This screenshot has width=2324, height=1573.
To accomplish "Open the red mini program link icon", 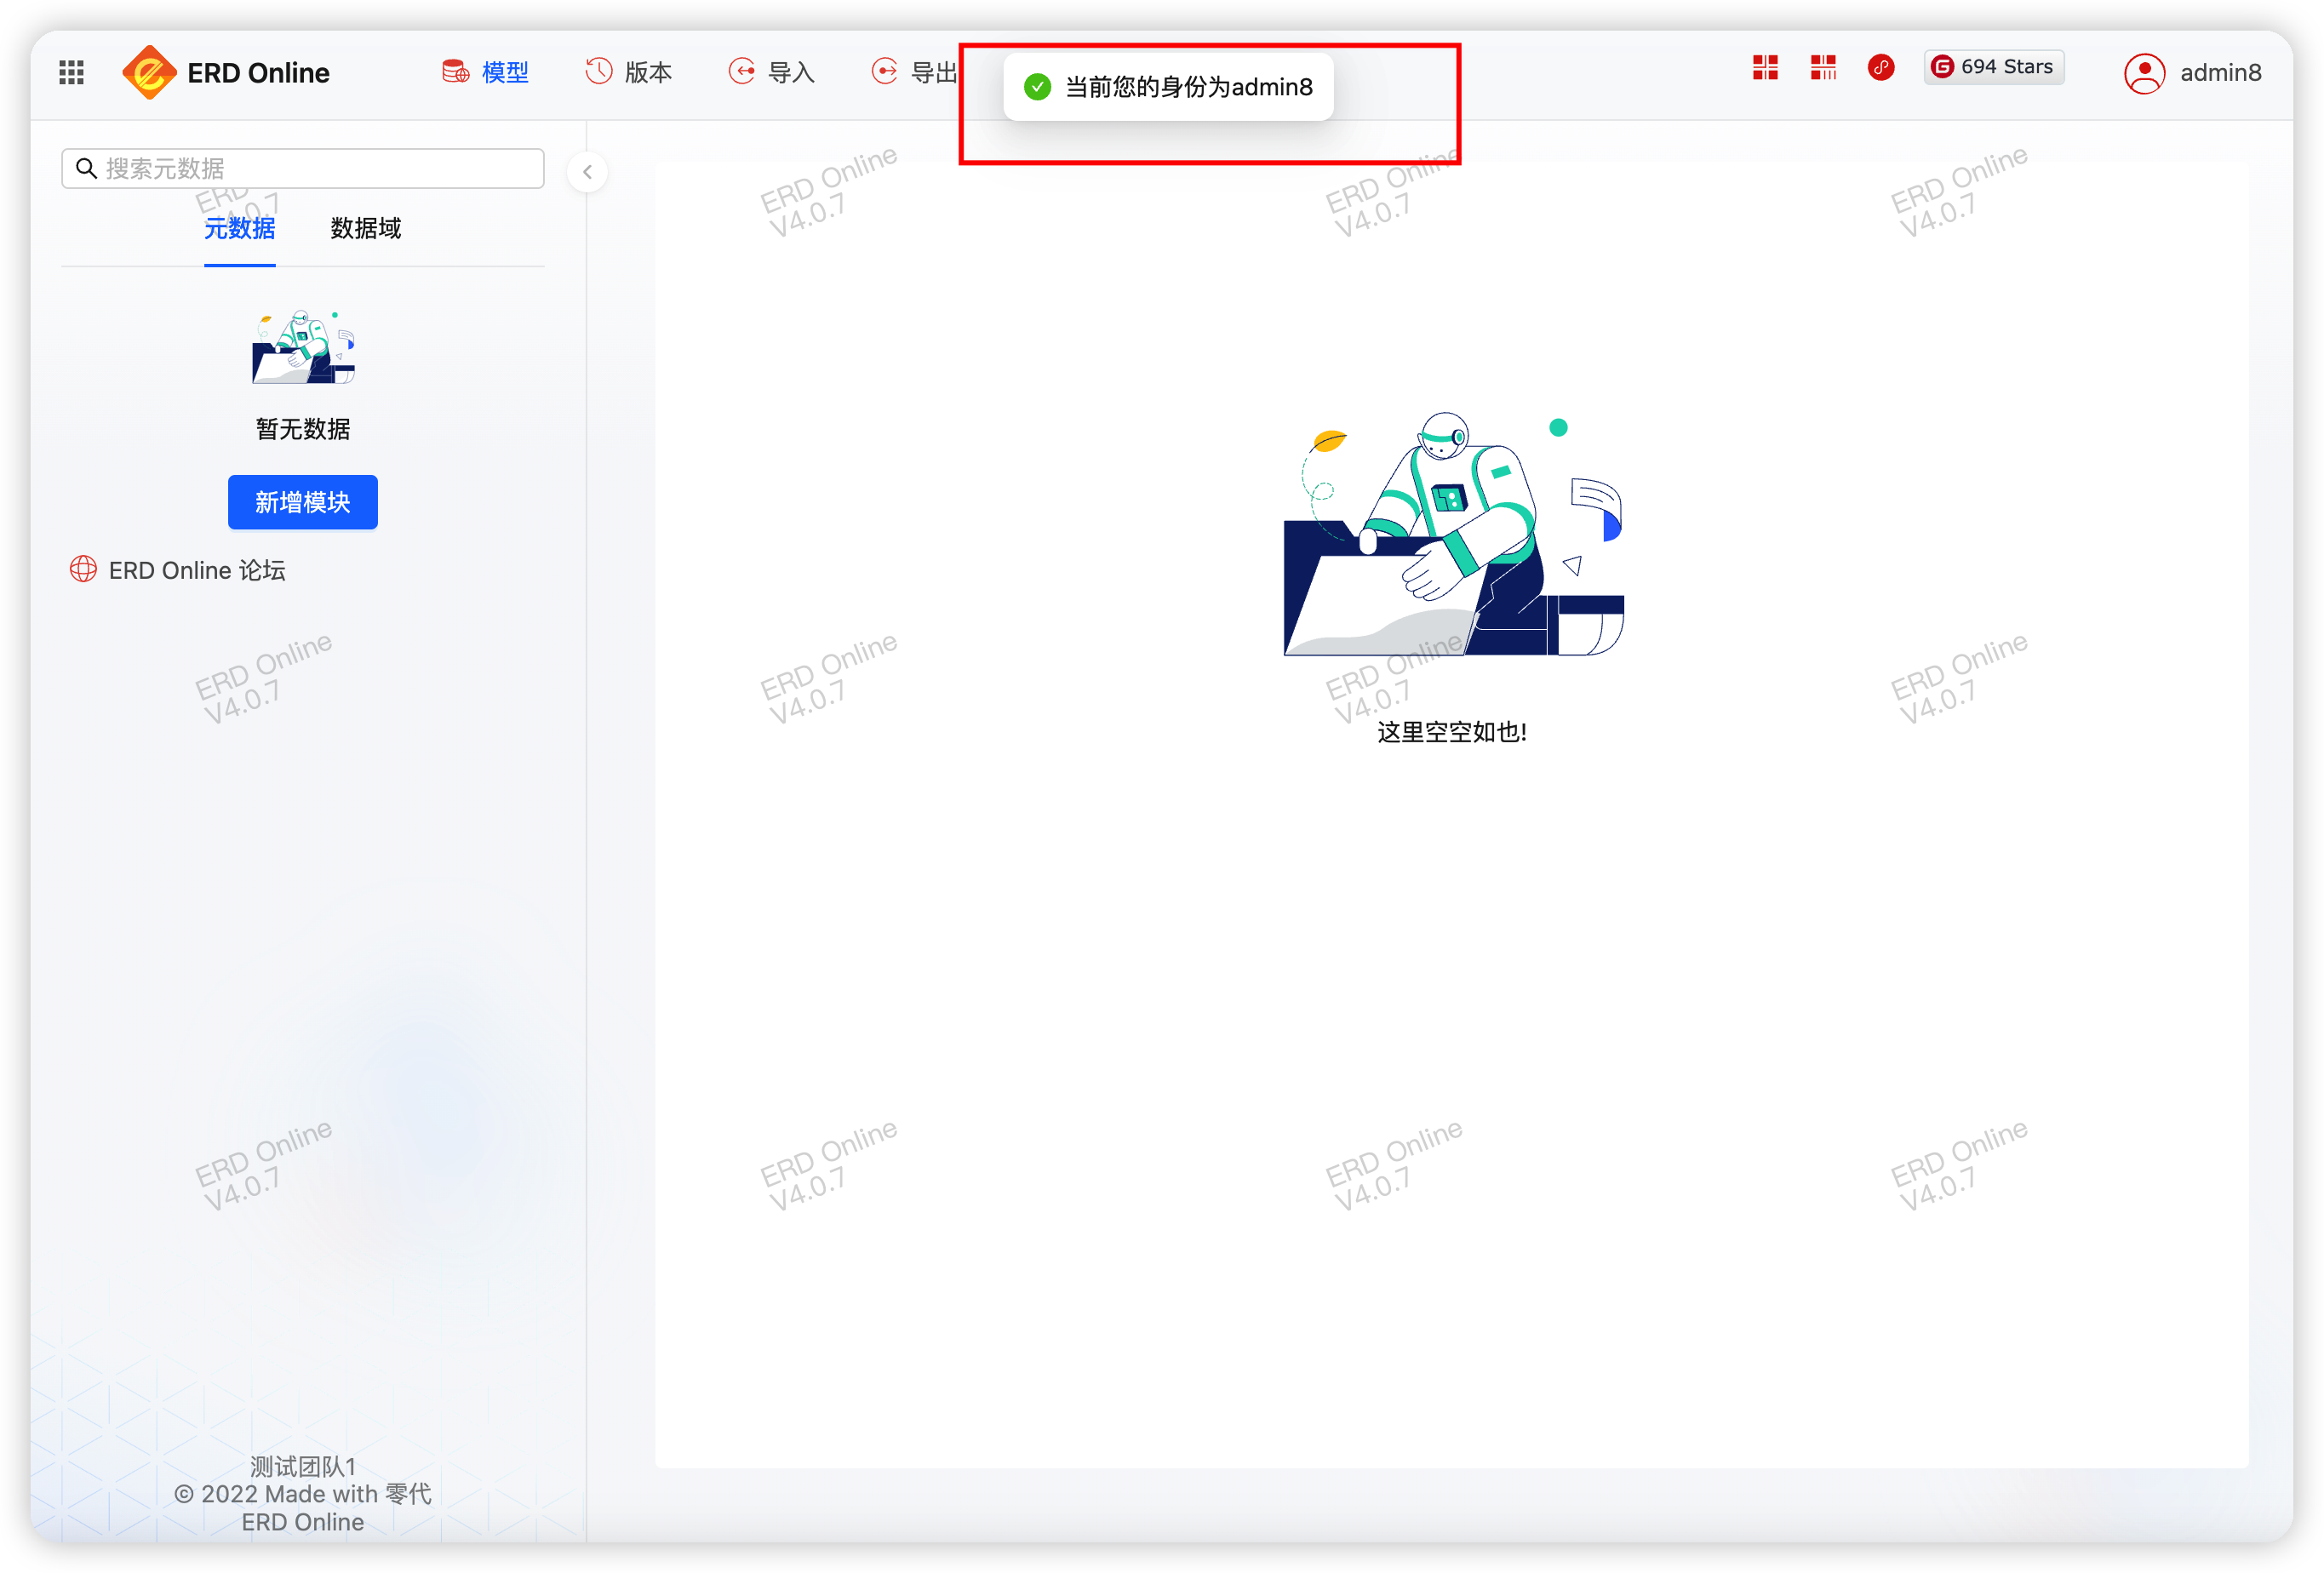I will coord(1880,68).
